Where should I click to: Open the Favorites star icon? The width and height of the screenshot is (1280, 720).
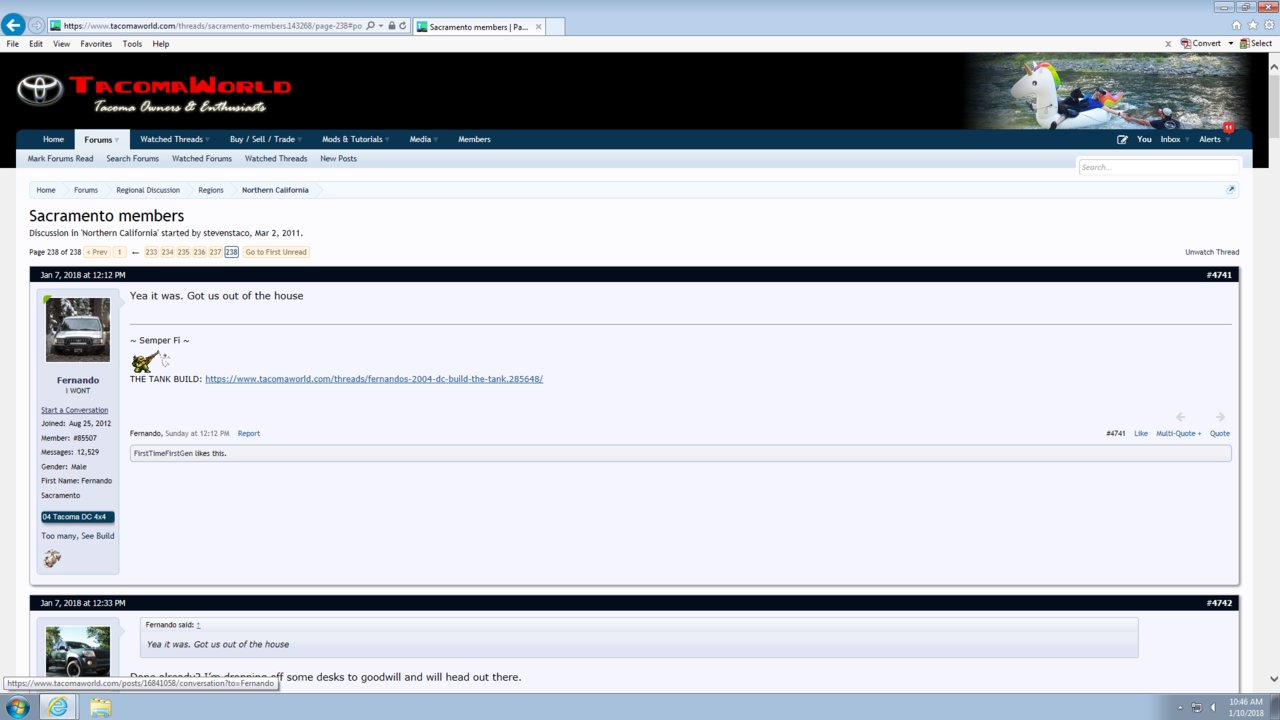[1252, 25]
